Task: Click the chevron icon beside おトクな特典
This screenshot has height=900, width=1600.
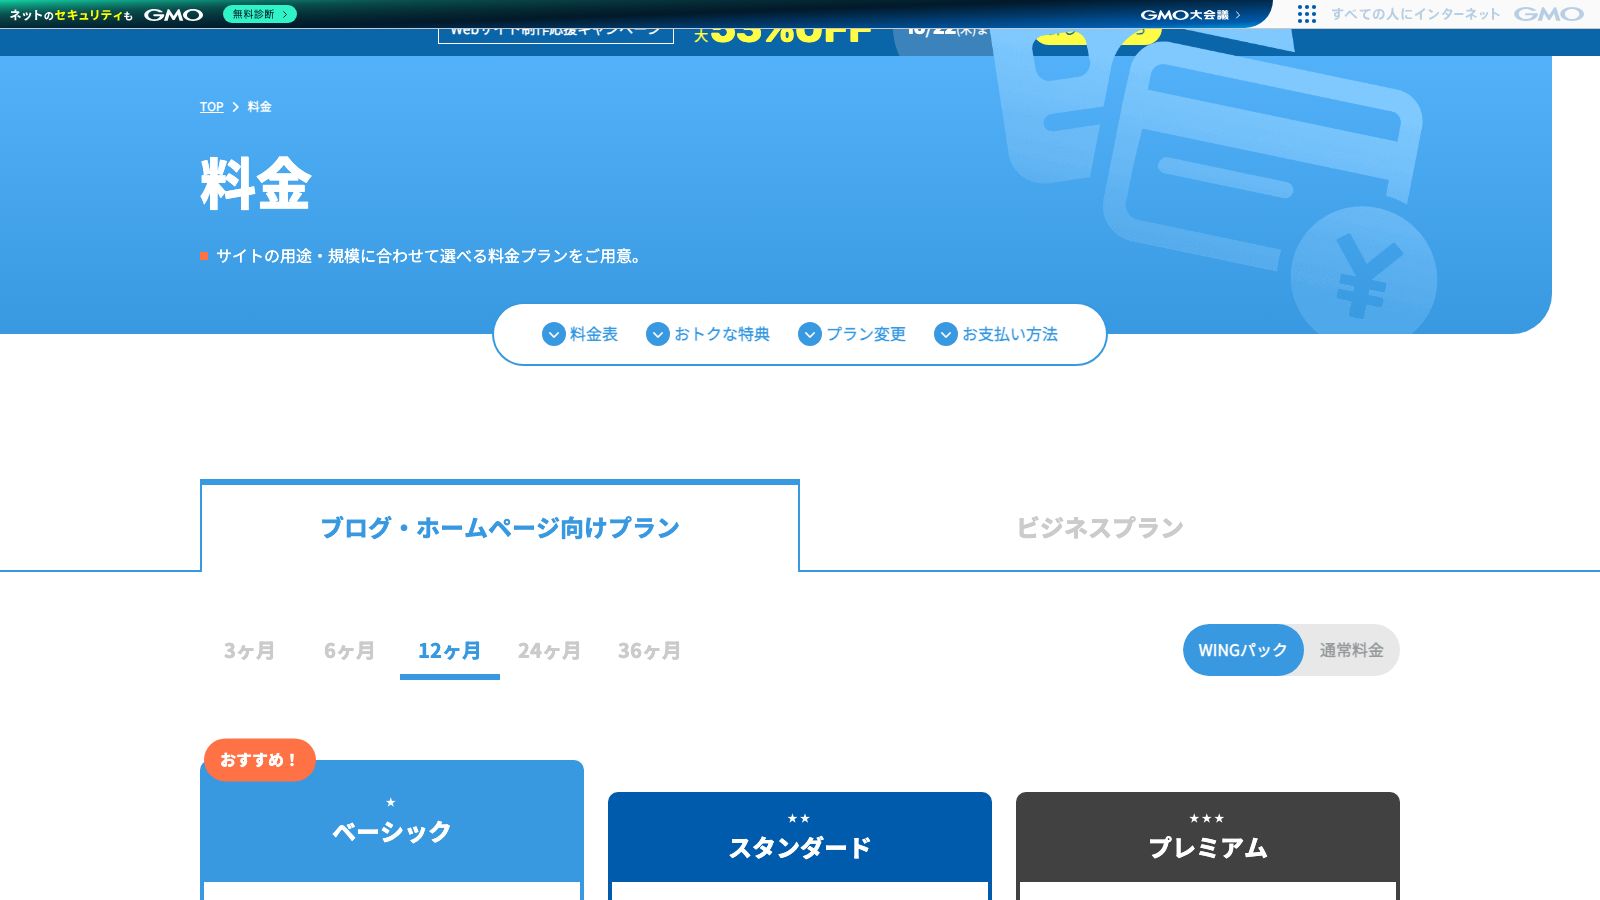Action: [658, 334]
